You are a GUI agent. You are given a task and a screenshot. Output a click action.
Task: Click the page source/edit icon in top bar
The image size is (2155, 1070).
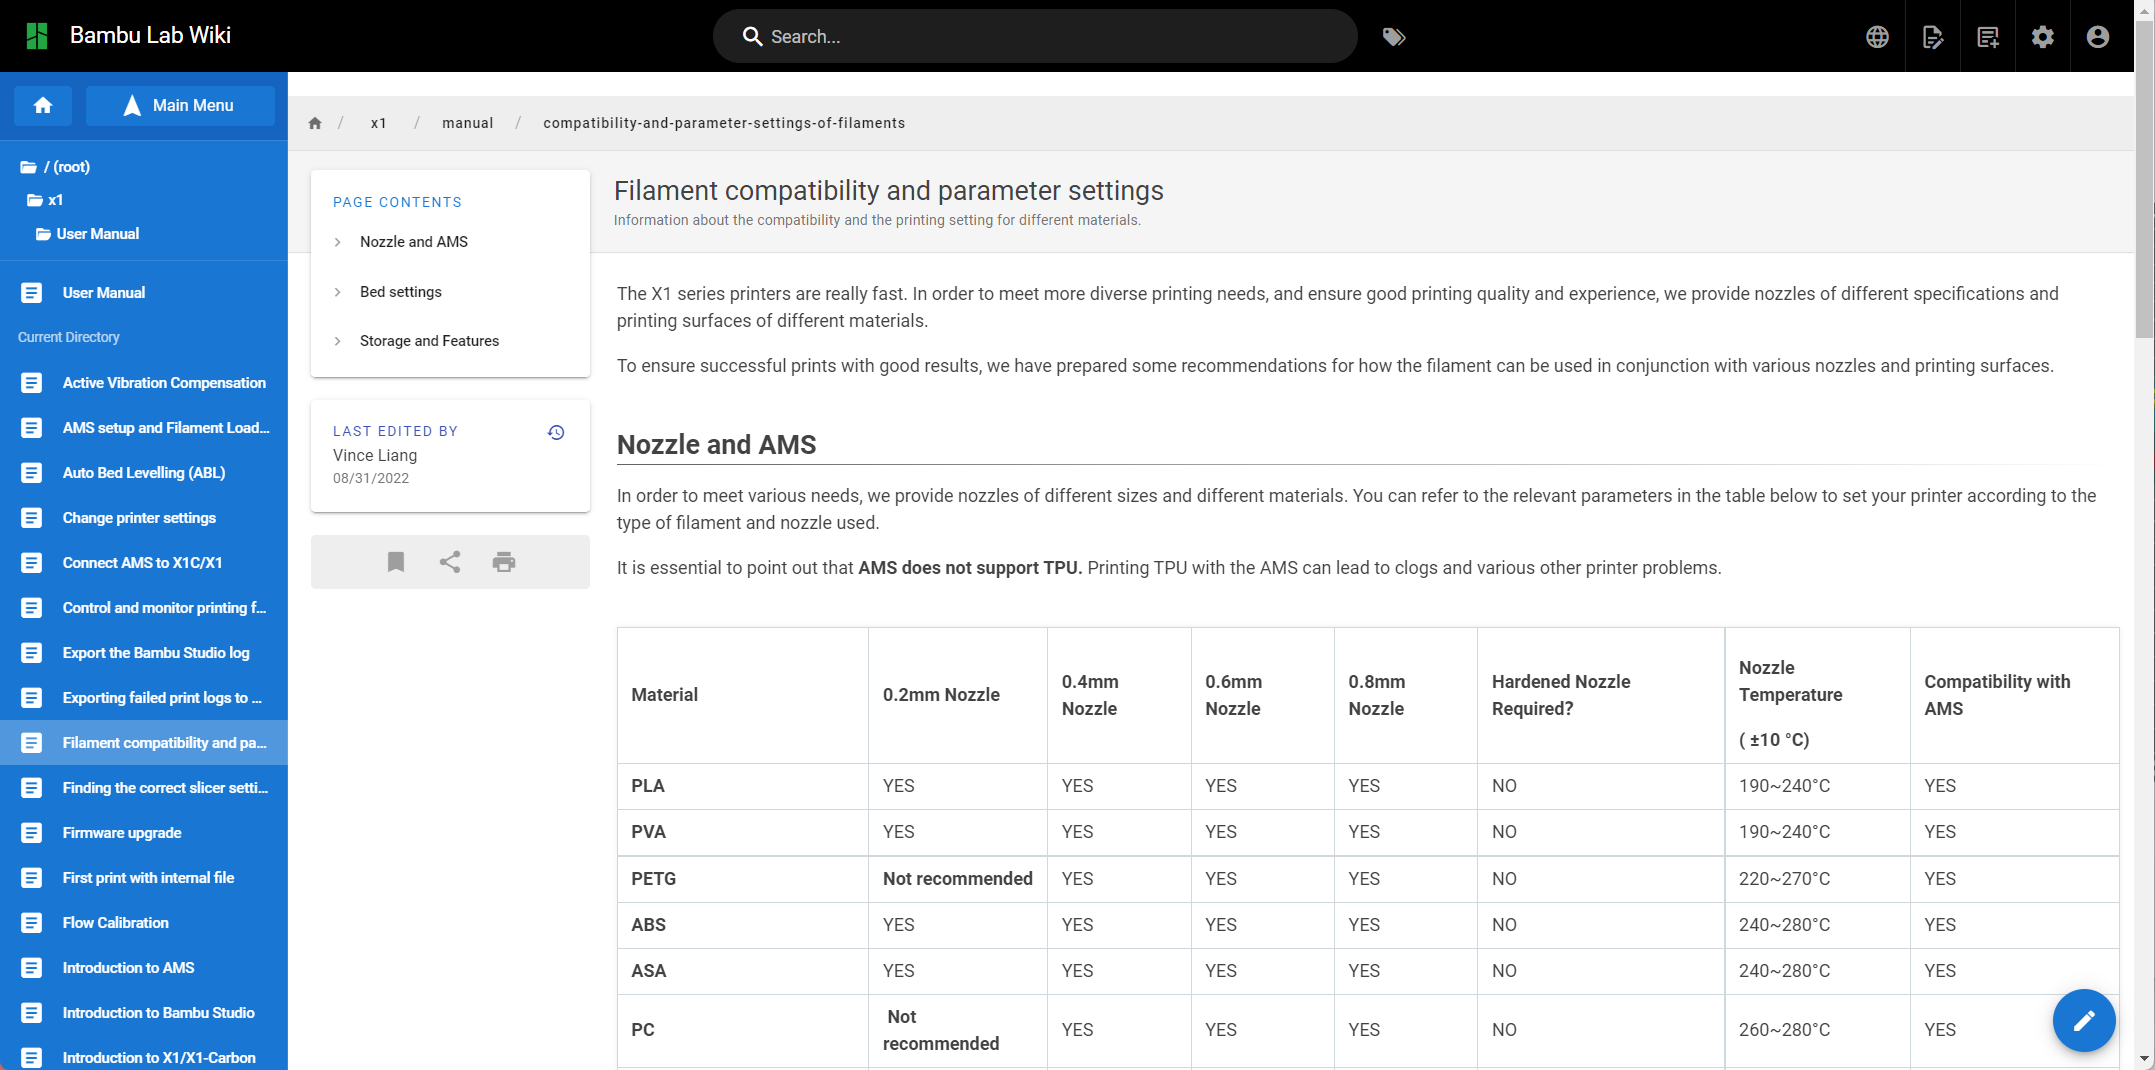(x=1932, y=36)
